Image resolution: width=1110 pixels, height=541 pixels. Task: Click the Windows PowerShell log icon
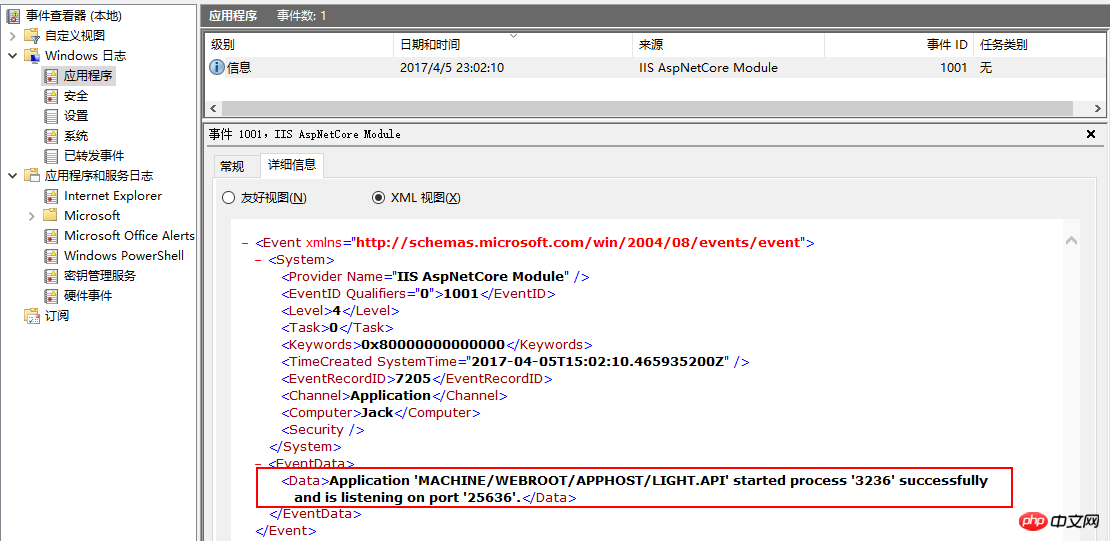tap(51, 255)
